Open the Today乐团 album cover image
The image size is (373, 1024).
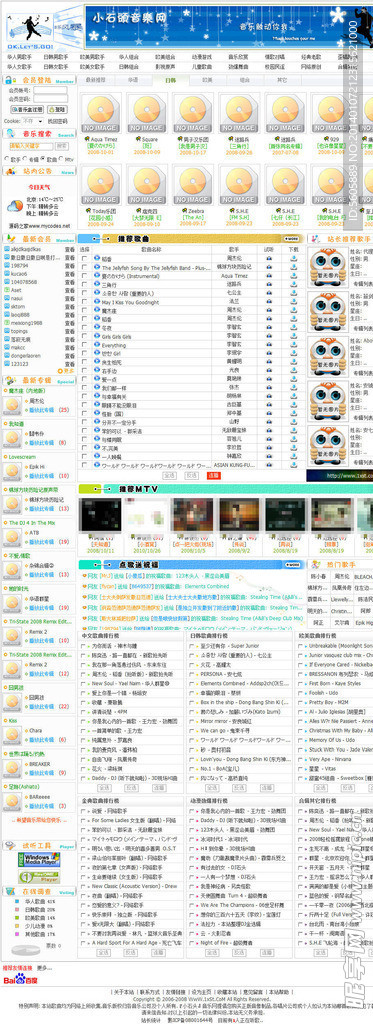pos(101,185)
